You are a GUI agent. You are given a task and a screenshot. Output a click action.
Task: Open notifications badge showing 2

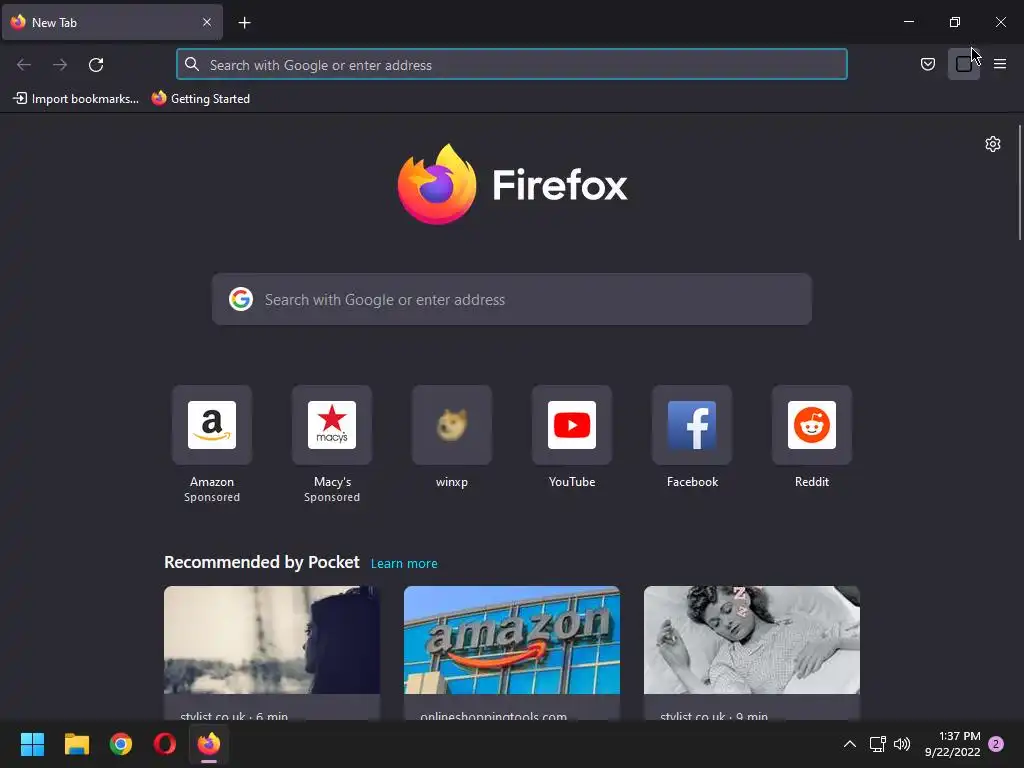996,744
